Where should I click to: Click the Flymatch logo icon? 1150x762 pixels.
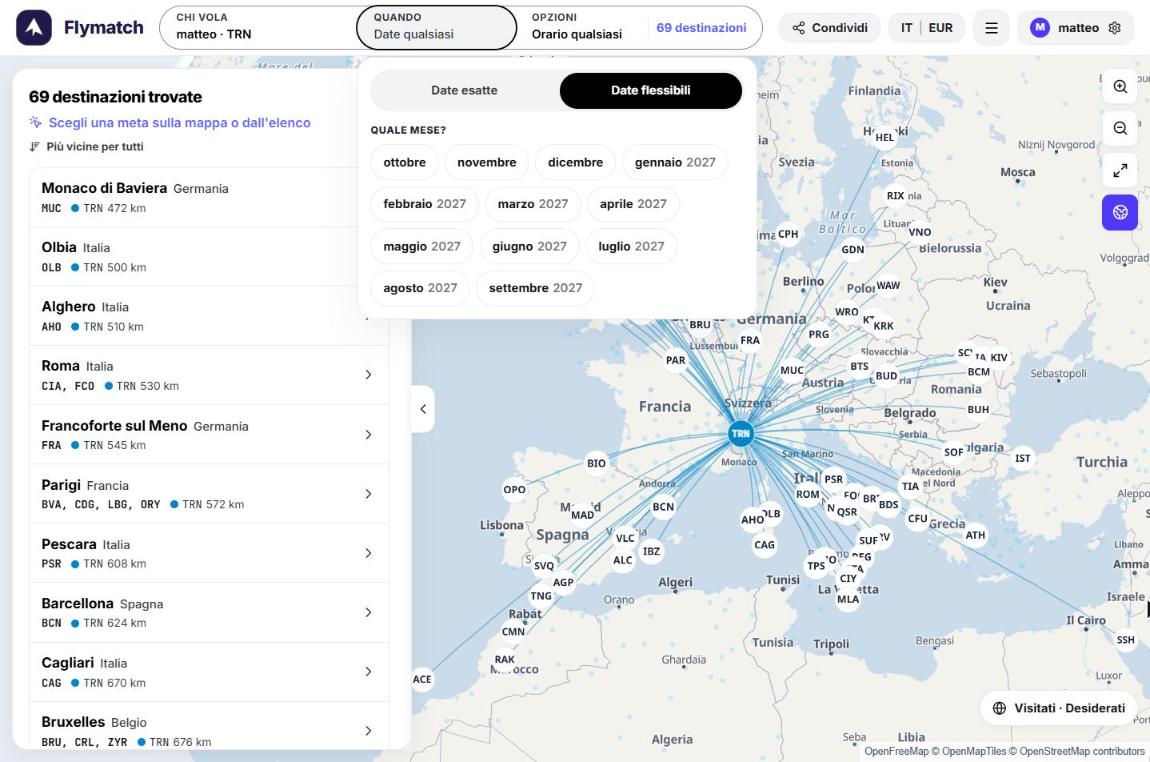pyautogui.click(x=34, y=28)
